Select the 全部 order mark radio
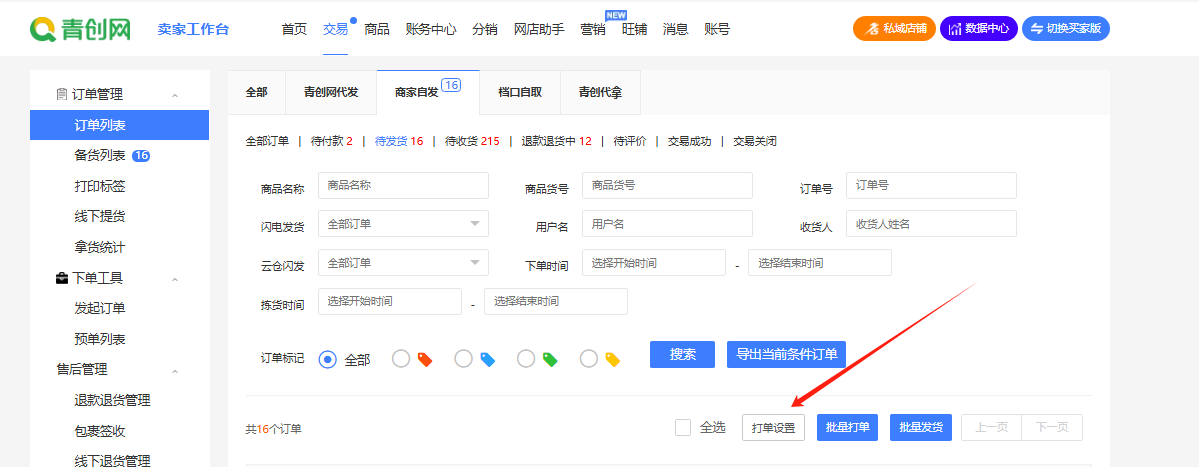Screen dimensions: 1199x467 coord(327,359)
